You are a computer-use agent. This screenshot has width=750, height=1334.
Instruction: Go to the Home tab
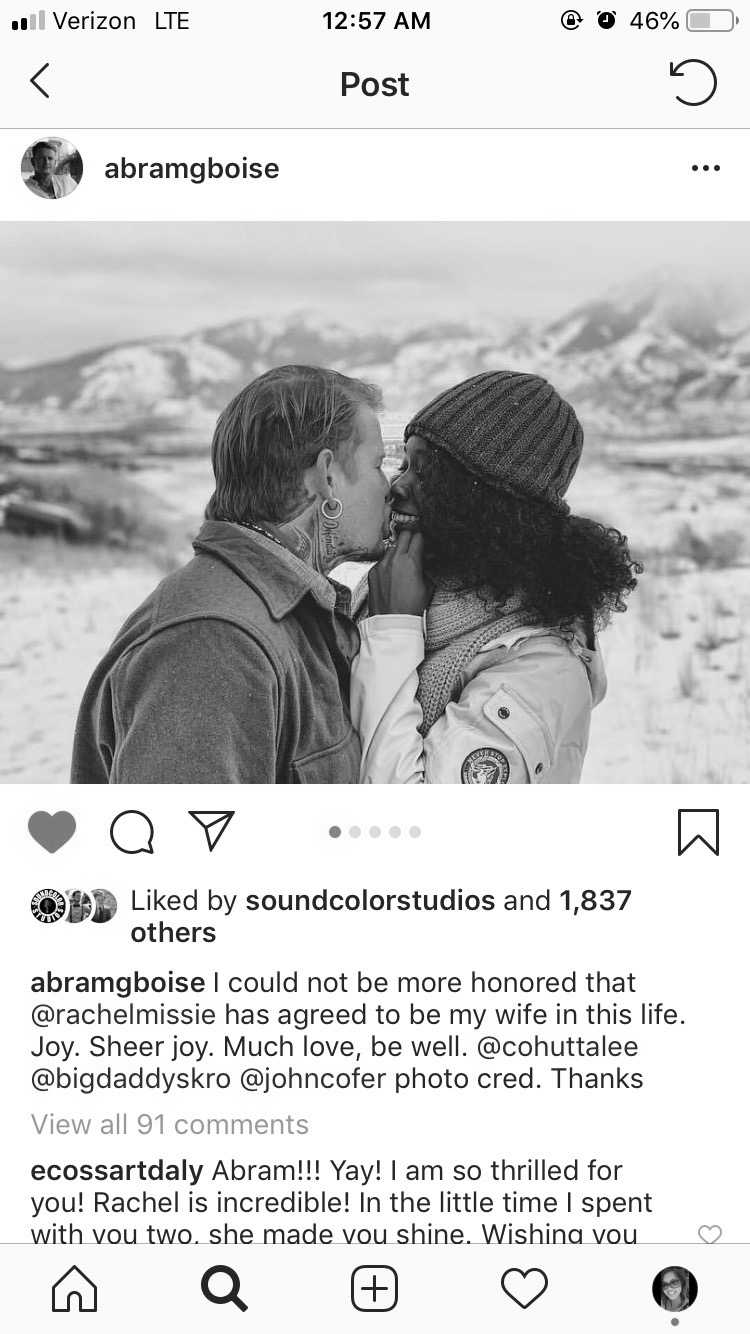(75, 1289)
